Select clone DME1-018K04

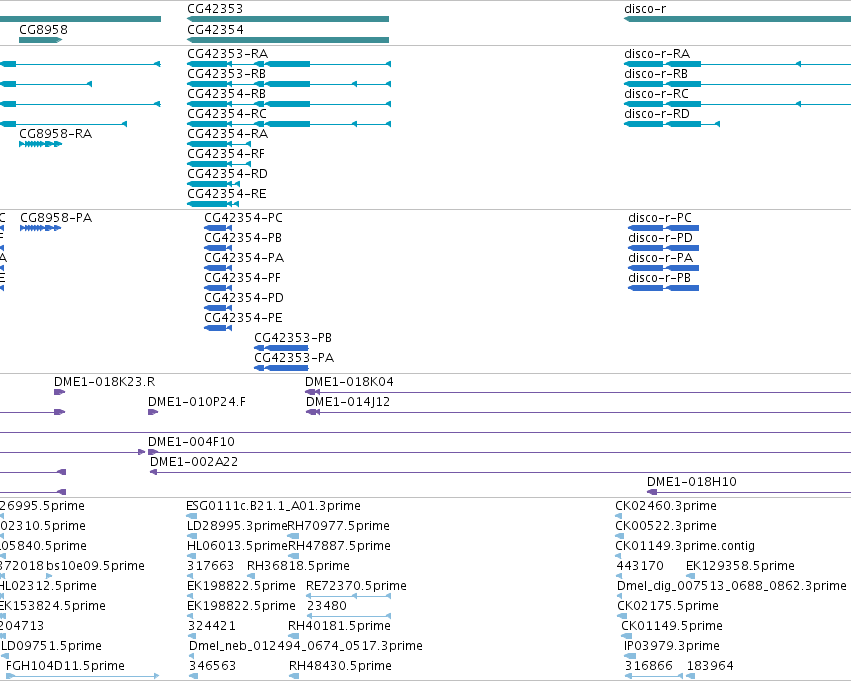[578, 392]
